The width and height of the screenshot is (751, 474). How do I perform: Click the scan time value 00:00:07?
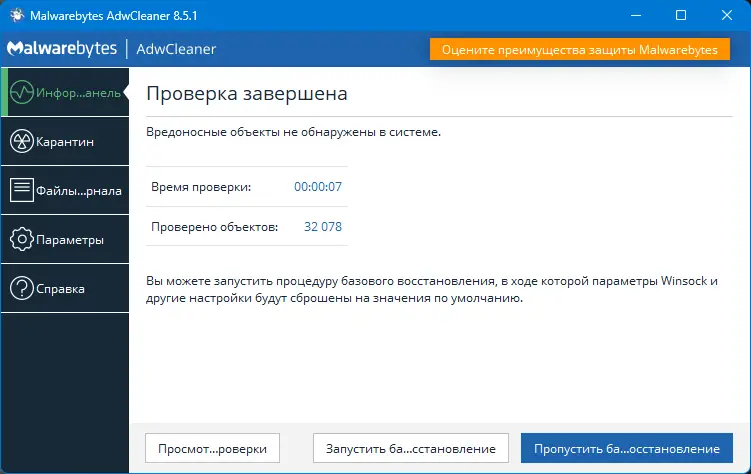click(318, 187)
